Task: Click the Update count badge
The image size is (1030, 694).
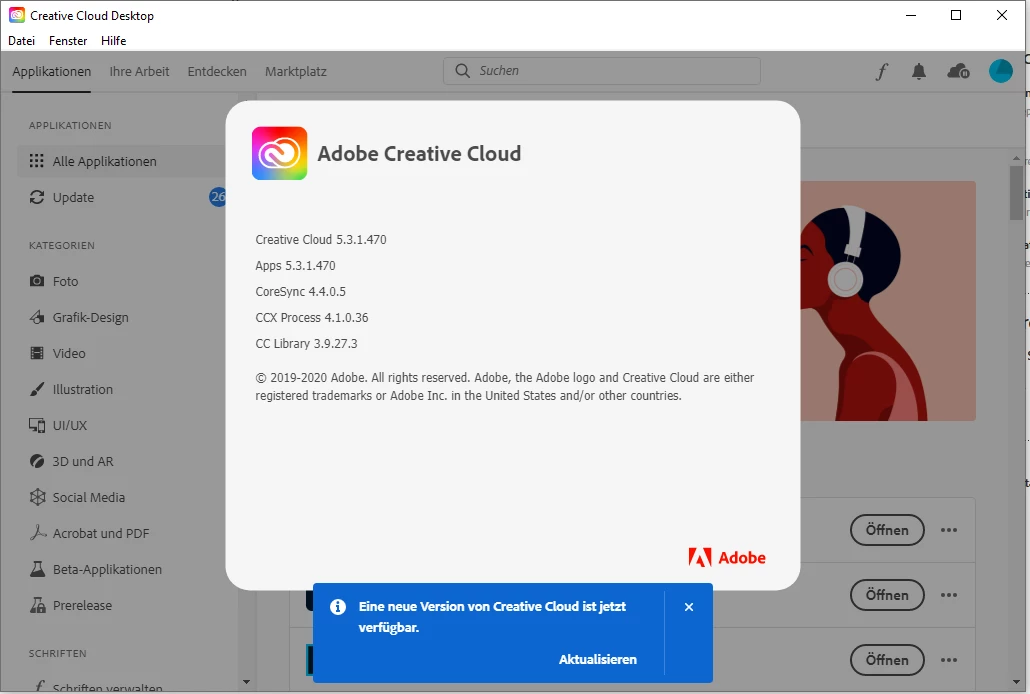Action: click(217, 197)
